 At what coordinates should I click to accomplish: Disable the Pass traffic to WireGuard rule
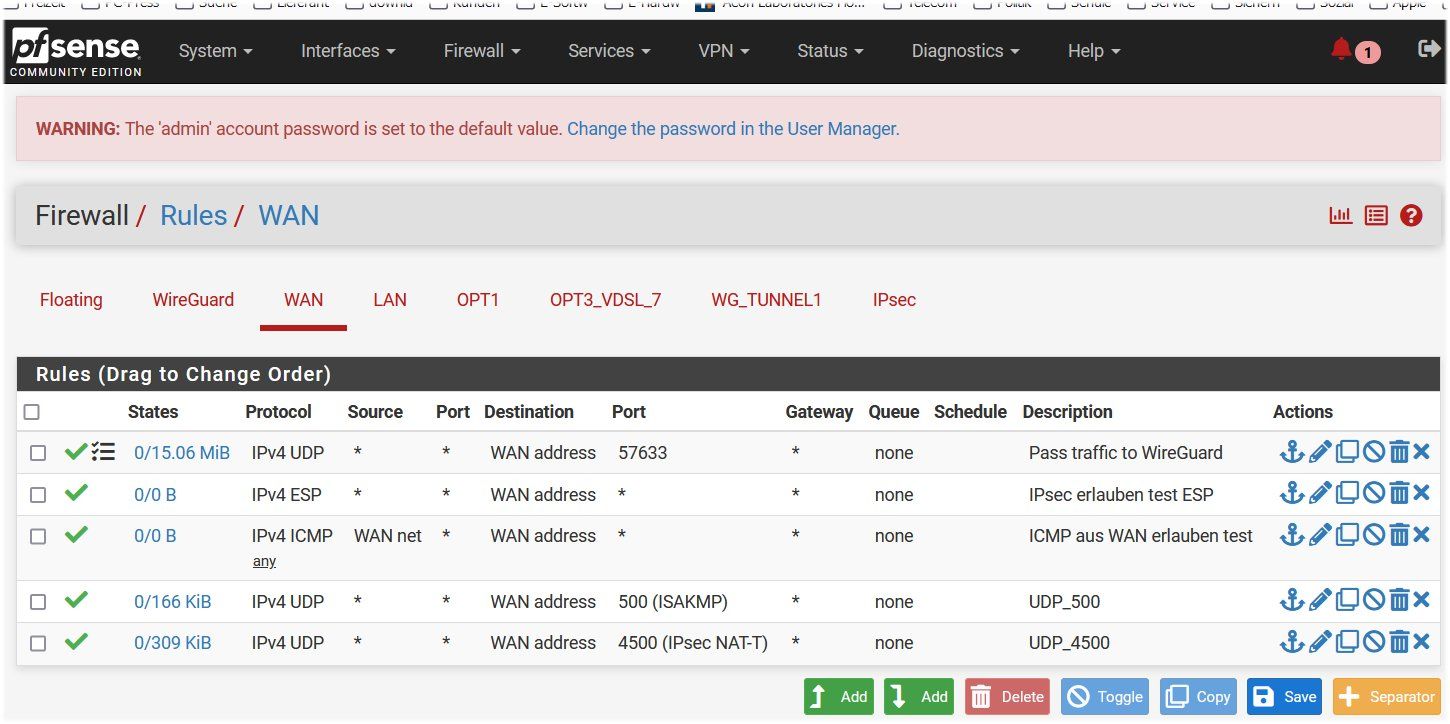point(1374,452)
